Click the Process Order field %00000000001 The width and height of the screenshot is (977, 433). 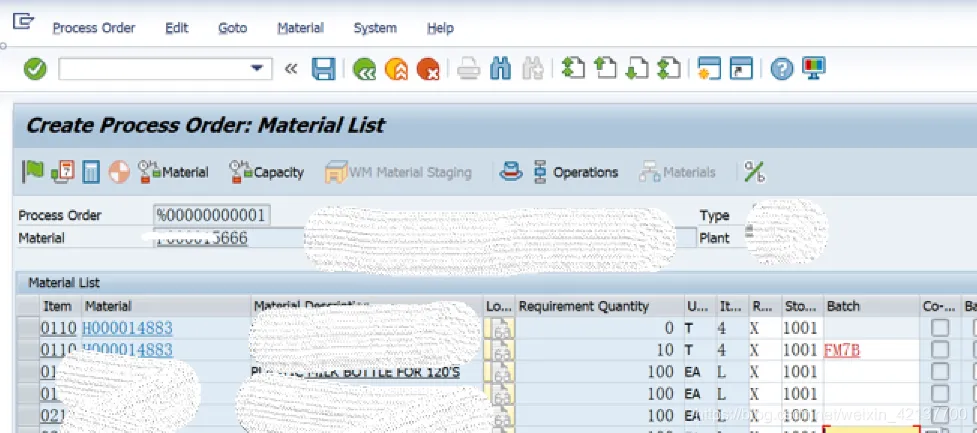pyautogui.click(x=212, y=216)
